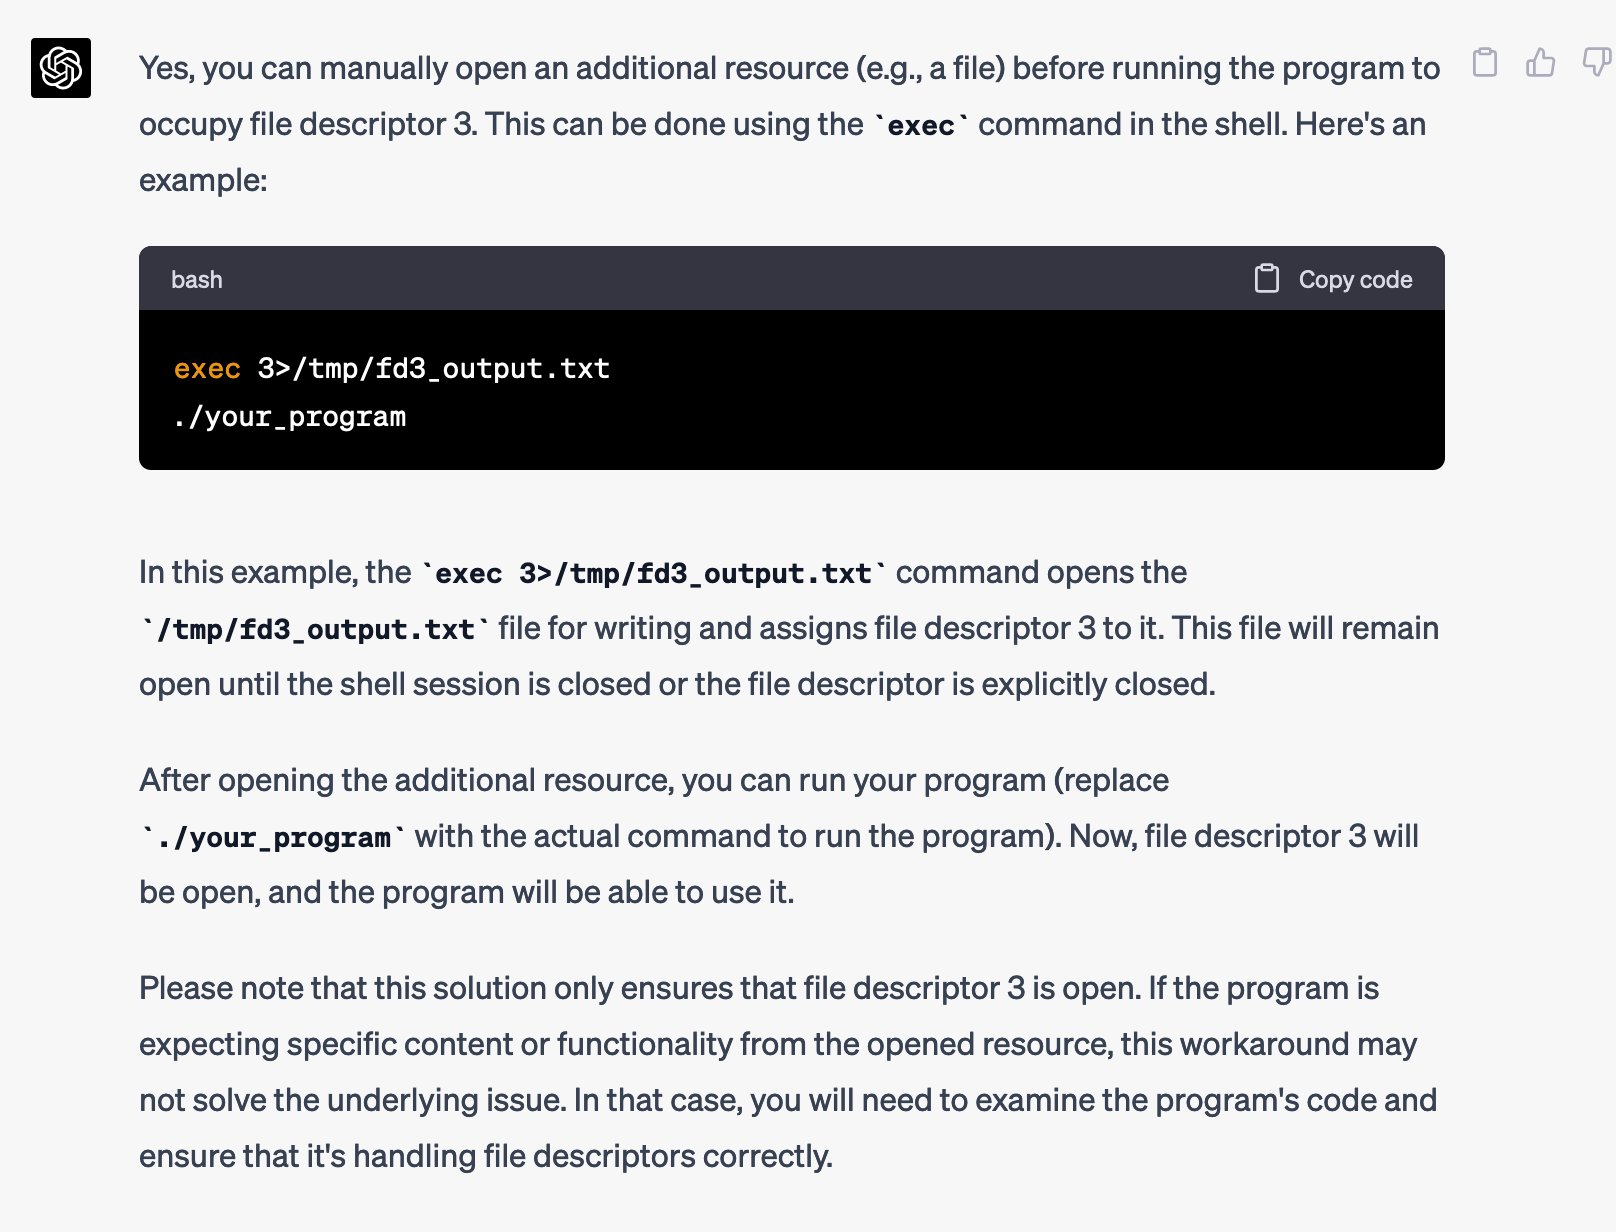
Task: Click the ChatGPT logo avatar
Action: point(61,68)
